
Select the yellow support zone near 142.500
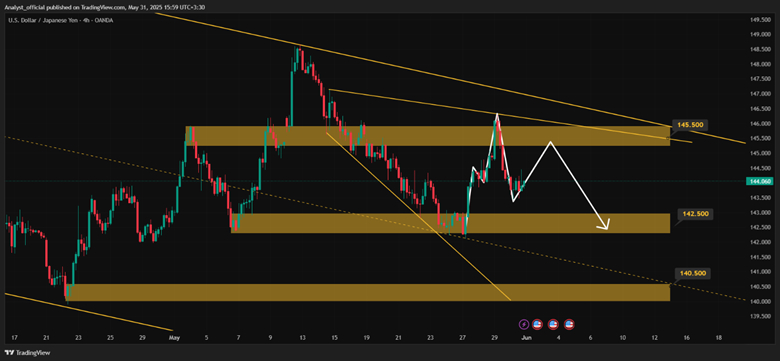[x=450, y=223]
